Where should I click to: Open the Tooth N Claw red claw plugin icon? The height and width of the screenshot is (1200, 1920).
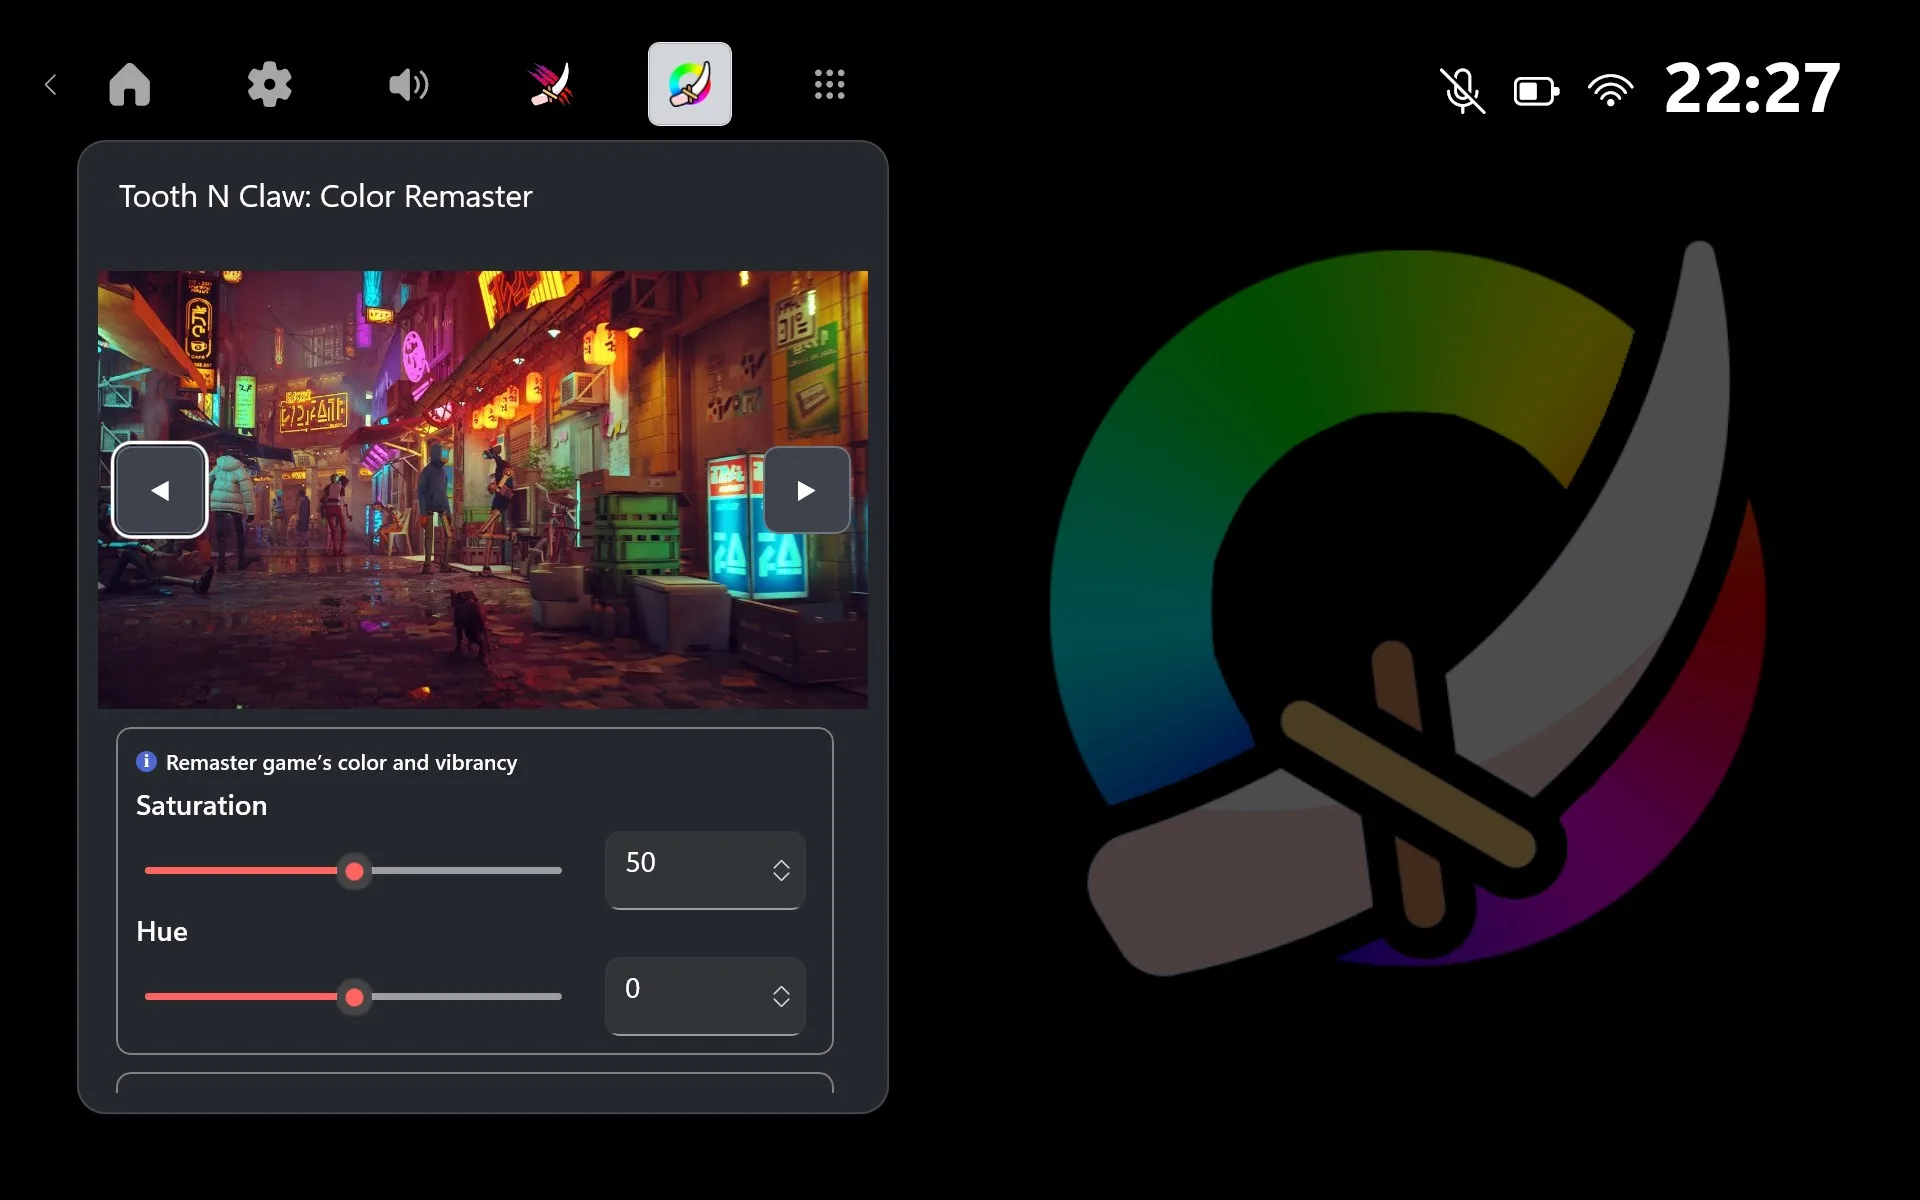pyautogui.click(x=550, y=85)
